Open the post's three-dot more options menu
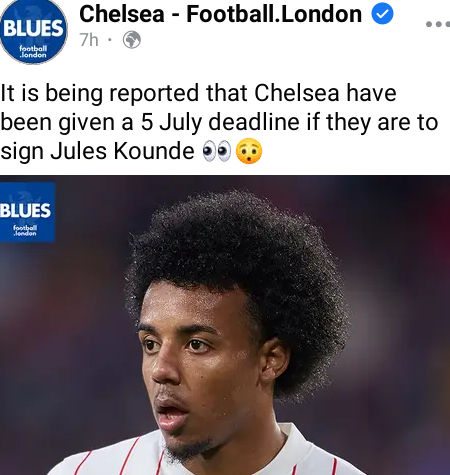The width and height of the screenshot is (450, 475). [438, 24]
